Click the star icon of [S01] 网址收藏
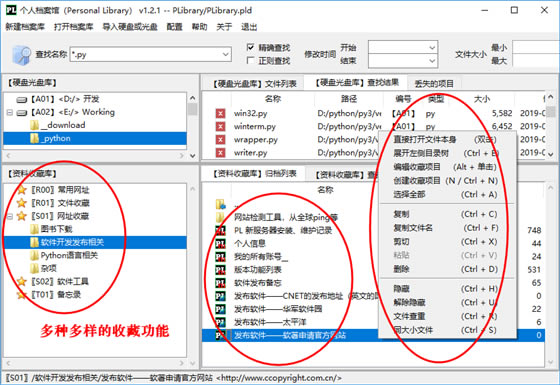Screen dimensions: 560x385 [x=22, y=216]
